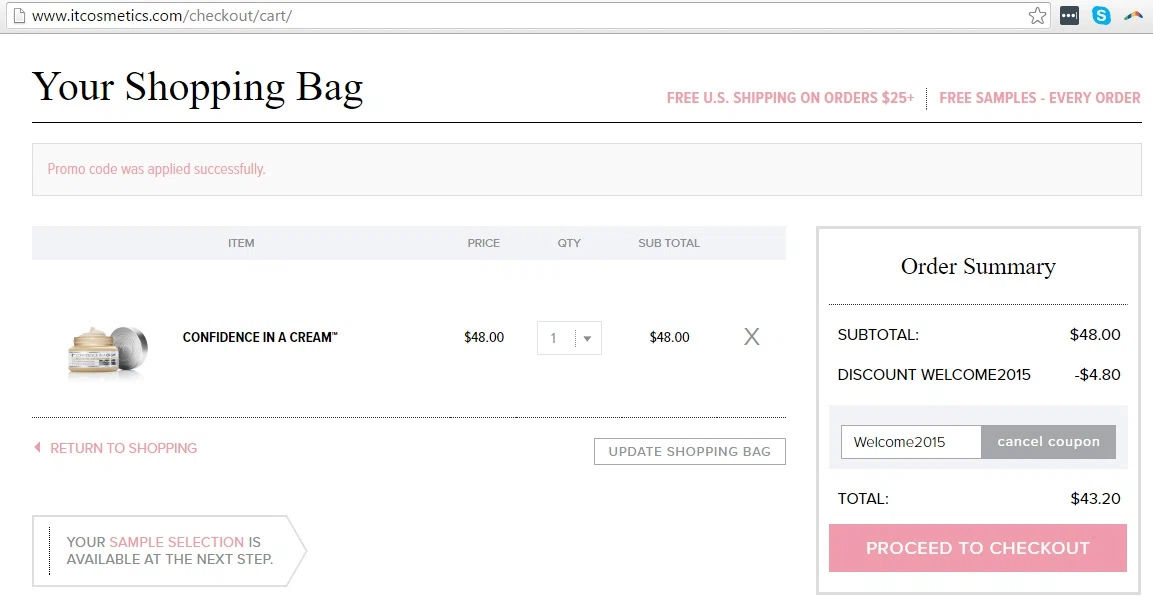This screenshot has height=607, width=1153.
Task: Click the Item column header
Action: [x=241, y=243]
